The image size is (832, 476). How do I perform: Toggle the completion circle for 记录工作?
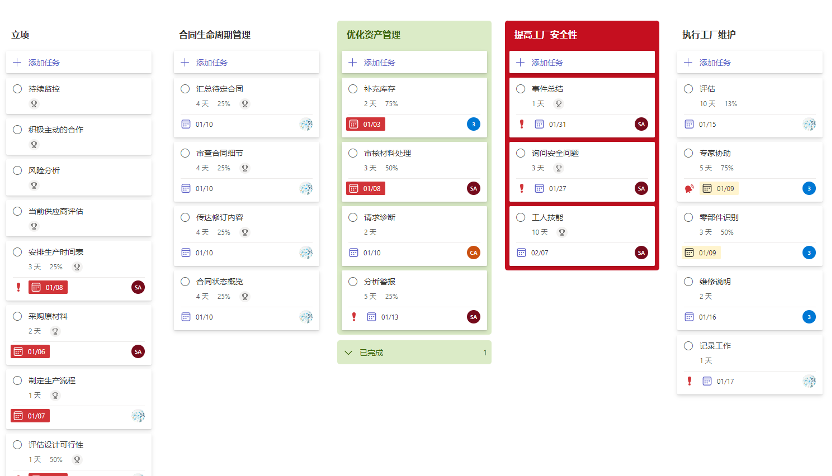point(688,345)
